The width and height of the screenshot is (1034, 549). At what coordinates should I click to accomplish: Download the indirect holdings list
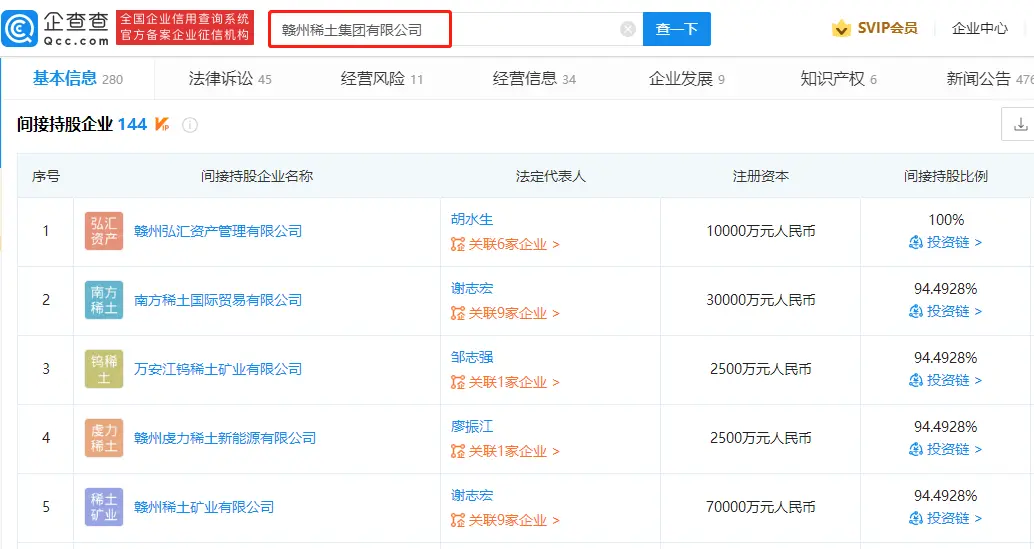pyautogui.click(x=1020, y=124)
